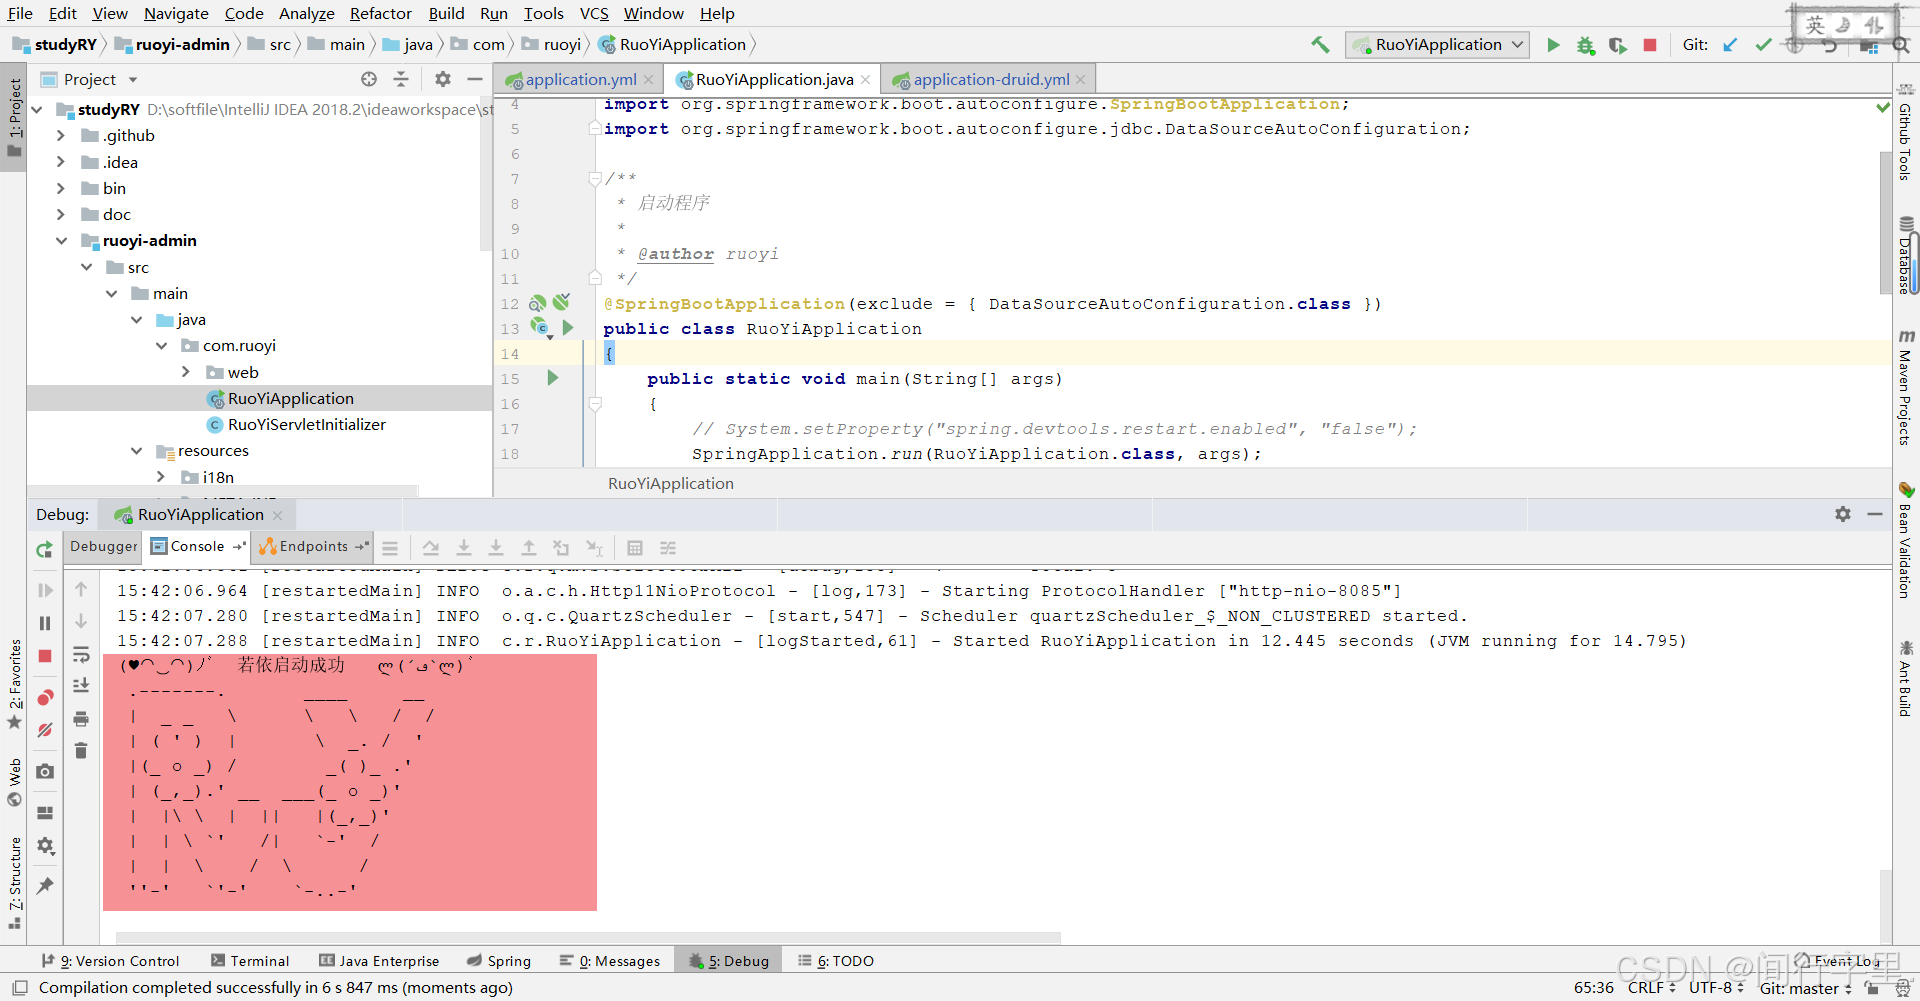The image size is (1920, 1001).
Task: Collapse the ruoyi-admin module node
Action: tap(61, 240)
